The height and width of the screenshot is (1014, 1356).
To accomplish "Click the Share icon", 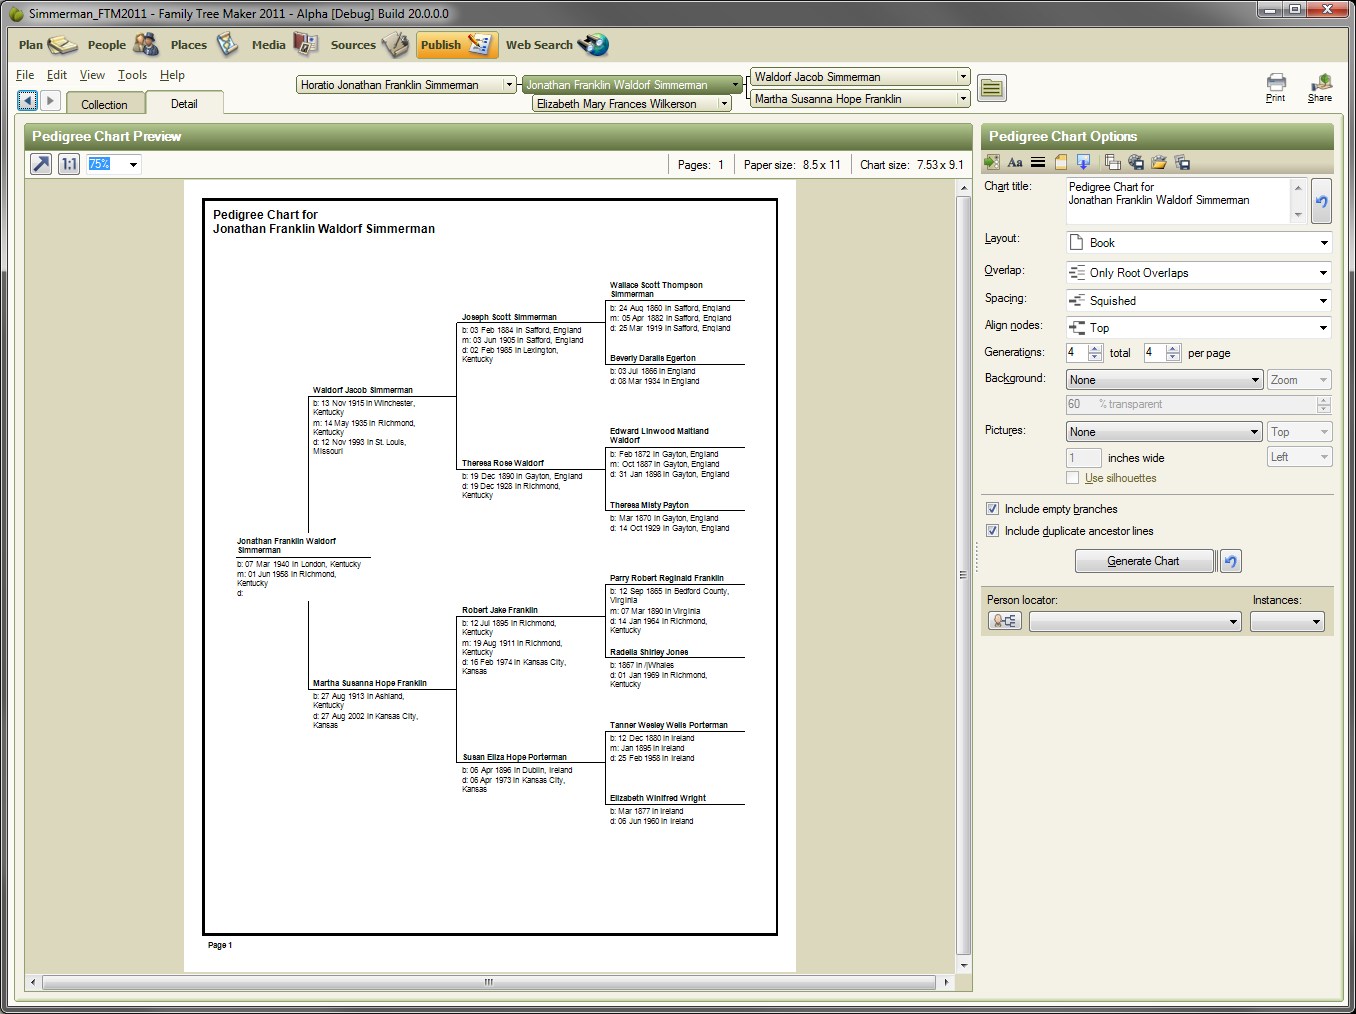I will point(1320,88).
